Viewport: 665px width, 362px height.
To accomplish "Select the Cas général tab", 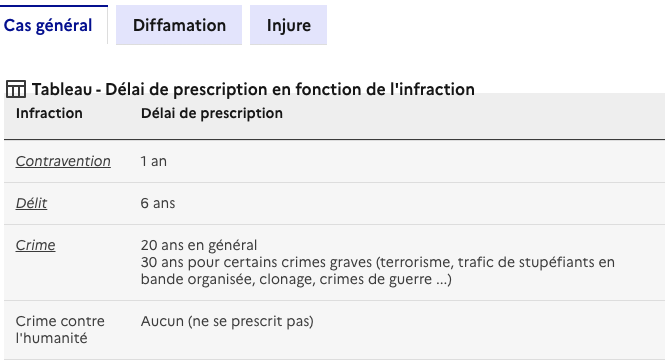I will 48,25.
